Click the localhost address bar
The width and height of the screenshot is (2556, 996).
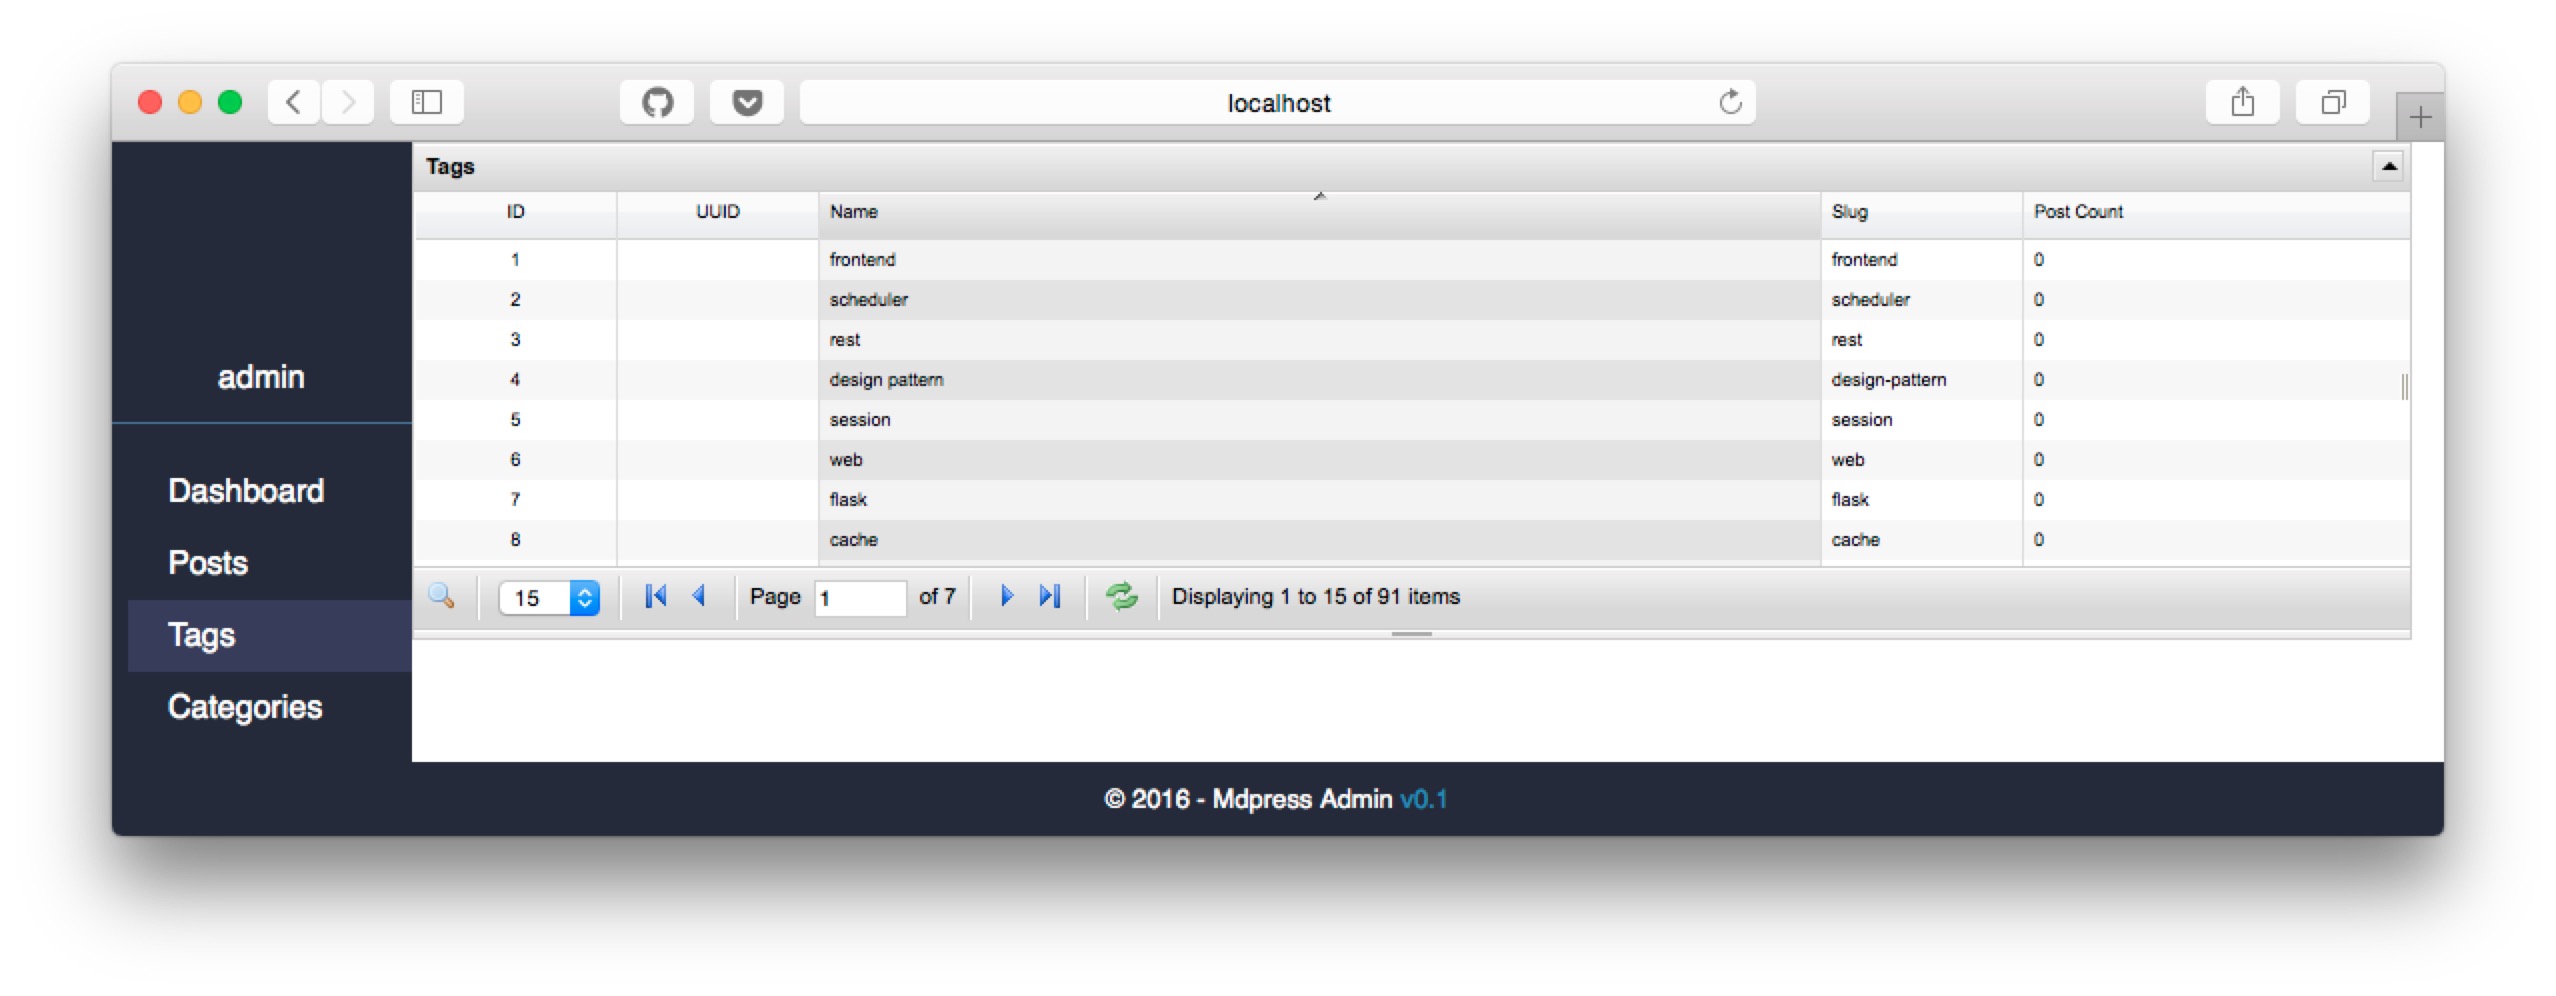[1277, 102]
